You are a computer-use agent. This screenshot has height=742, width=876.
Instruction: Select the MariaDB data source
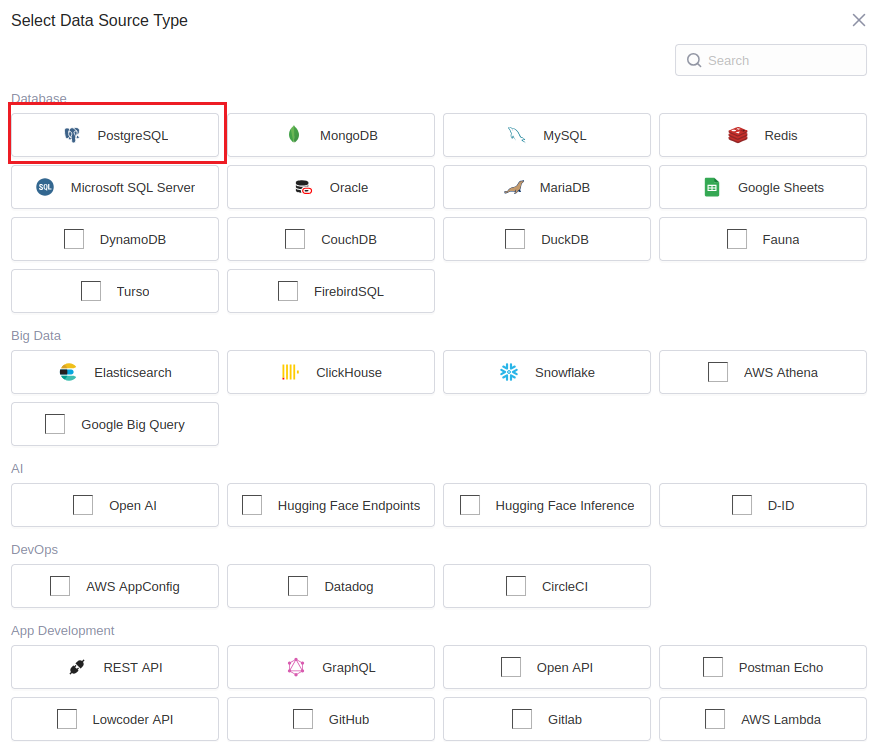pyautogui.click(x=547, y=187)
